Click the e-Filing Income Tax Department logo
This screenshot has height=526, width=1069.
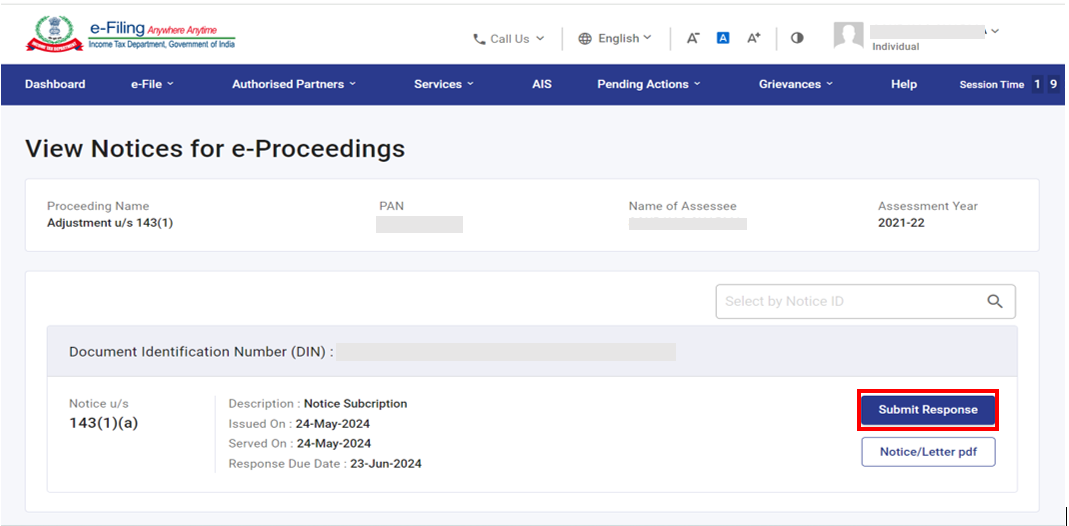tap(130, 34)
